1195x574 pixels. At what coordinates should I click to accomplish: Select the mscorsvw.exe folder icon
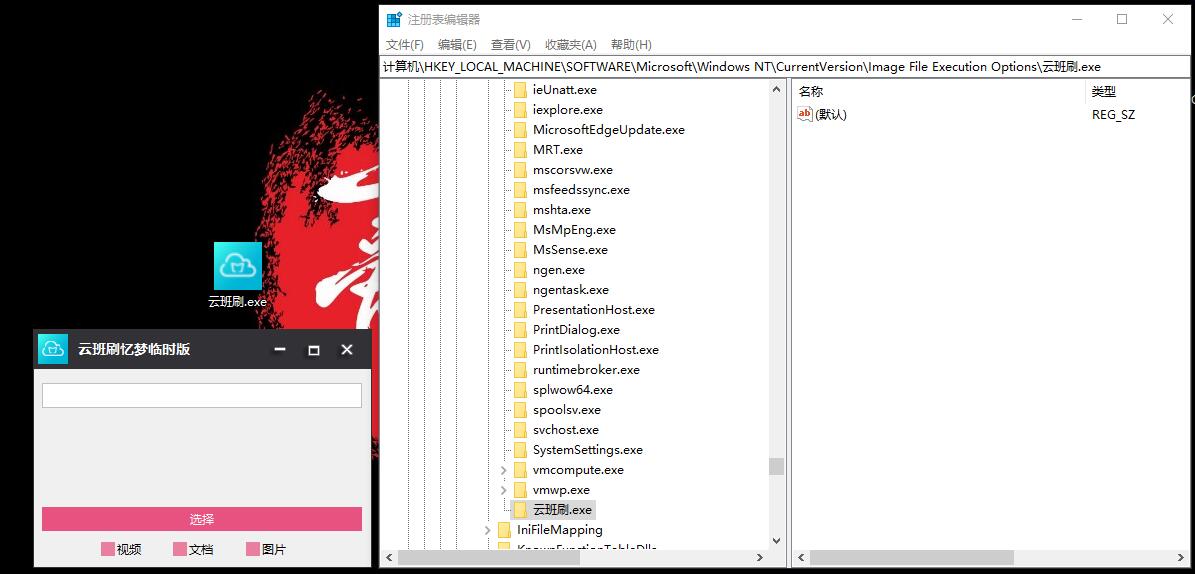[x=520, y=170]
